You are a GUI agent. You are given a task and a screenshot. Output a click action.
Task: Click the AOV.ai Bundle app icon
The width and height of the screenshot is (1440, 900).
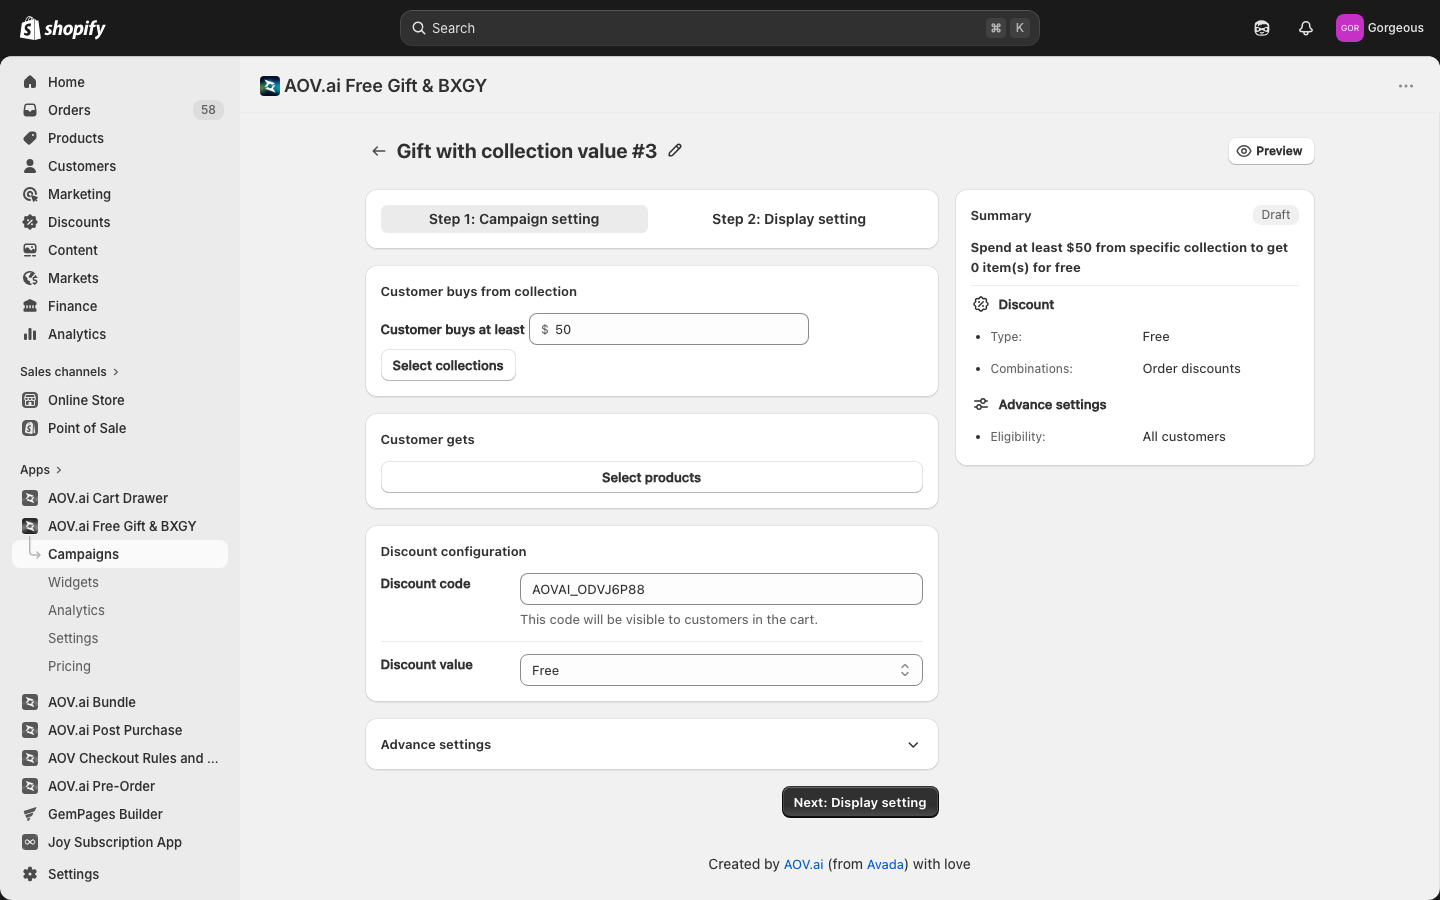point(30,702)
